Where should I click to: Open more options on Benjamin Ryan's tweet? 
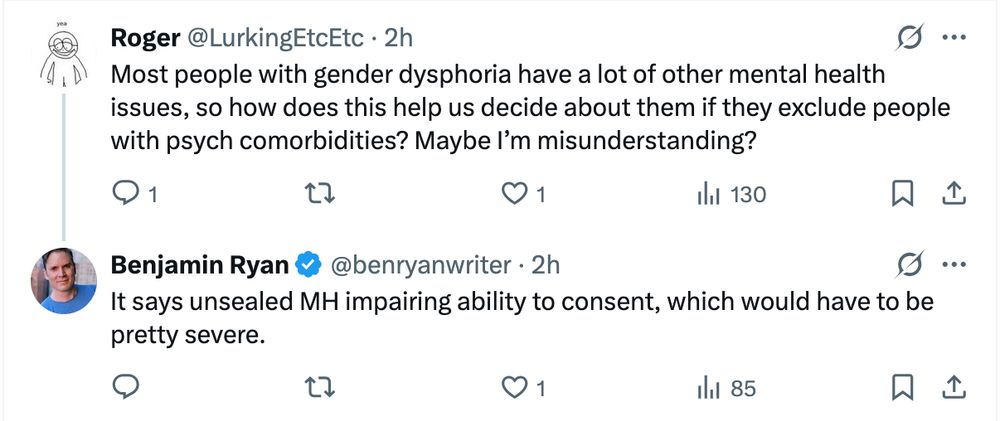(x=954, y=265)
